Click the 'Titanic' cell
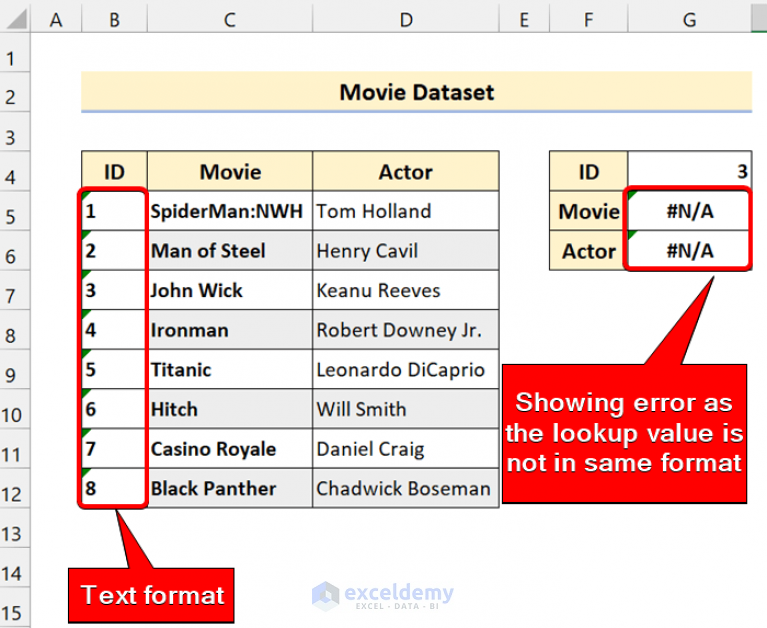767x628 pixels. [x=229, y=369]
